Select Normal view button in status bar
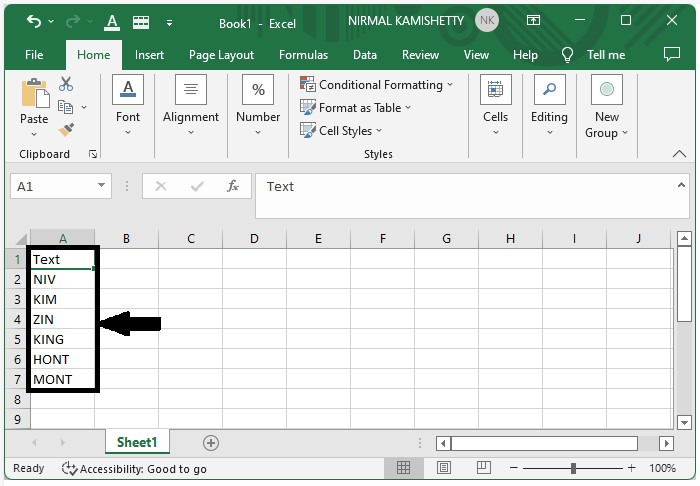Viewport: 700px width, 486px height. [x=403, y=468]
